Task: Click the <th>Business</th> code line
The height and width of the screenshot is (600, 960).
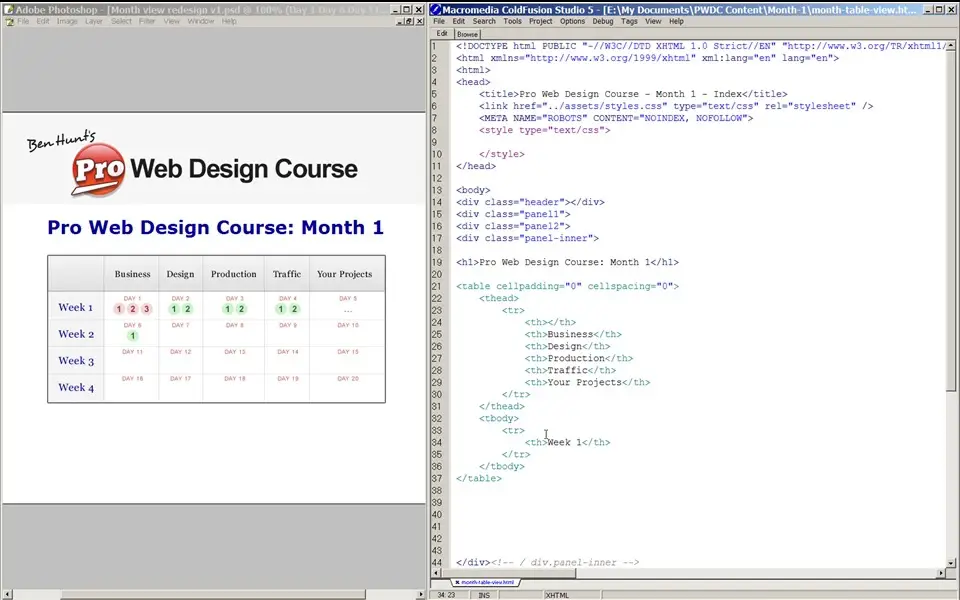Action: click(573, 334)
